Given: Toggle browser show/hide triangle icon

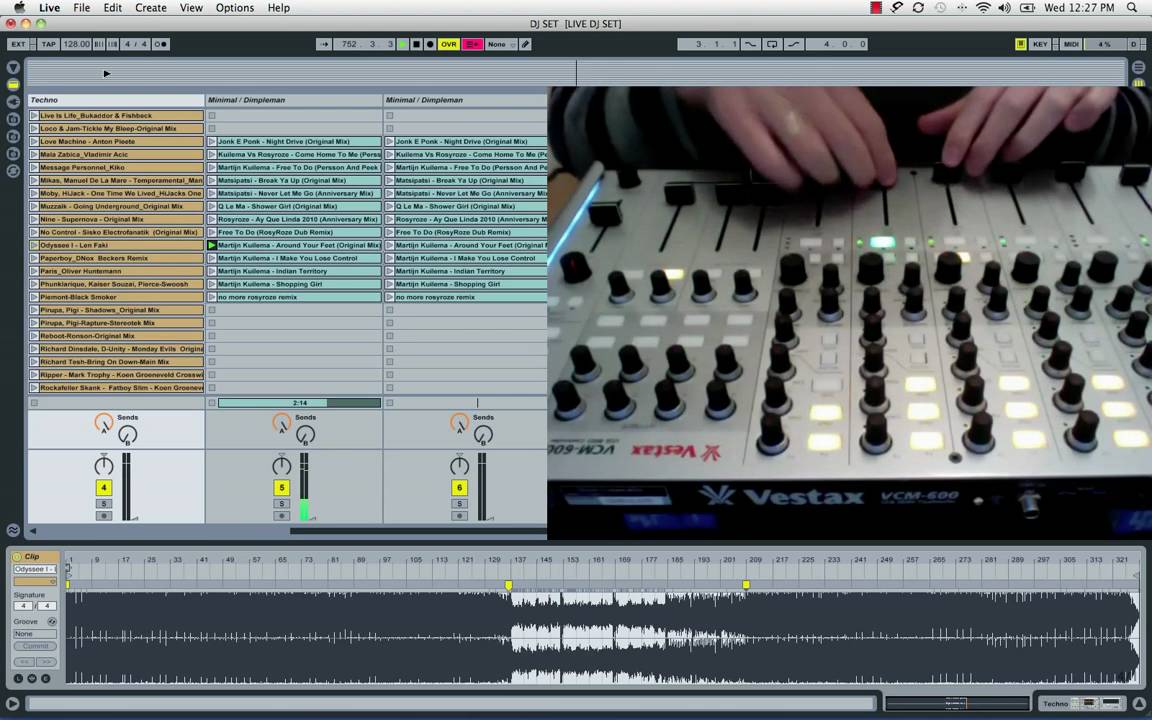Looking at the screenshot, I should point(13,68).
